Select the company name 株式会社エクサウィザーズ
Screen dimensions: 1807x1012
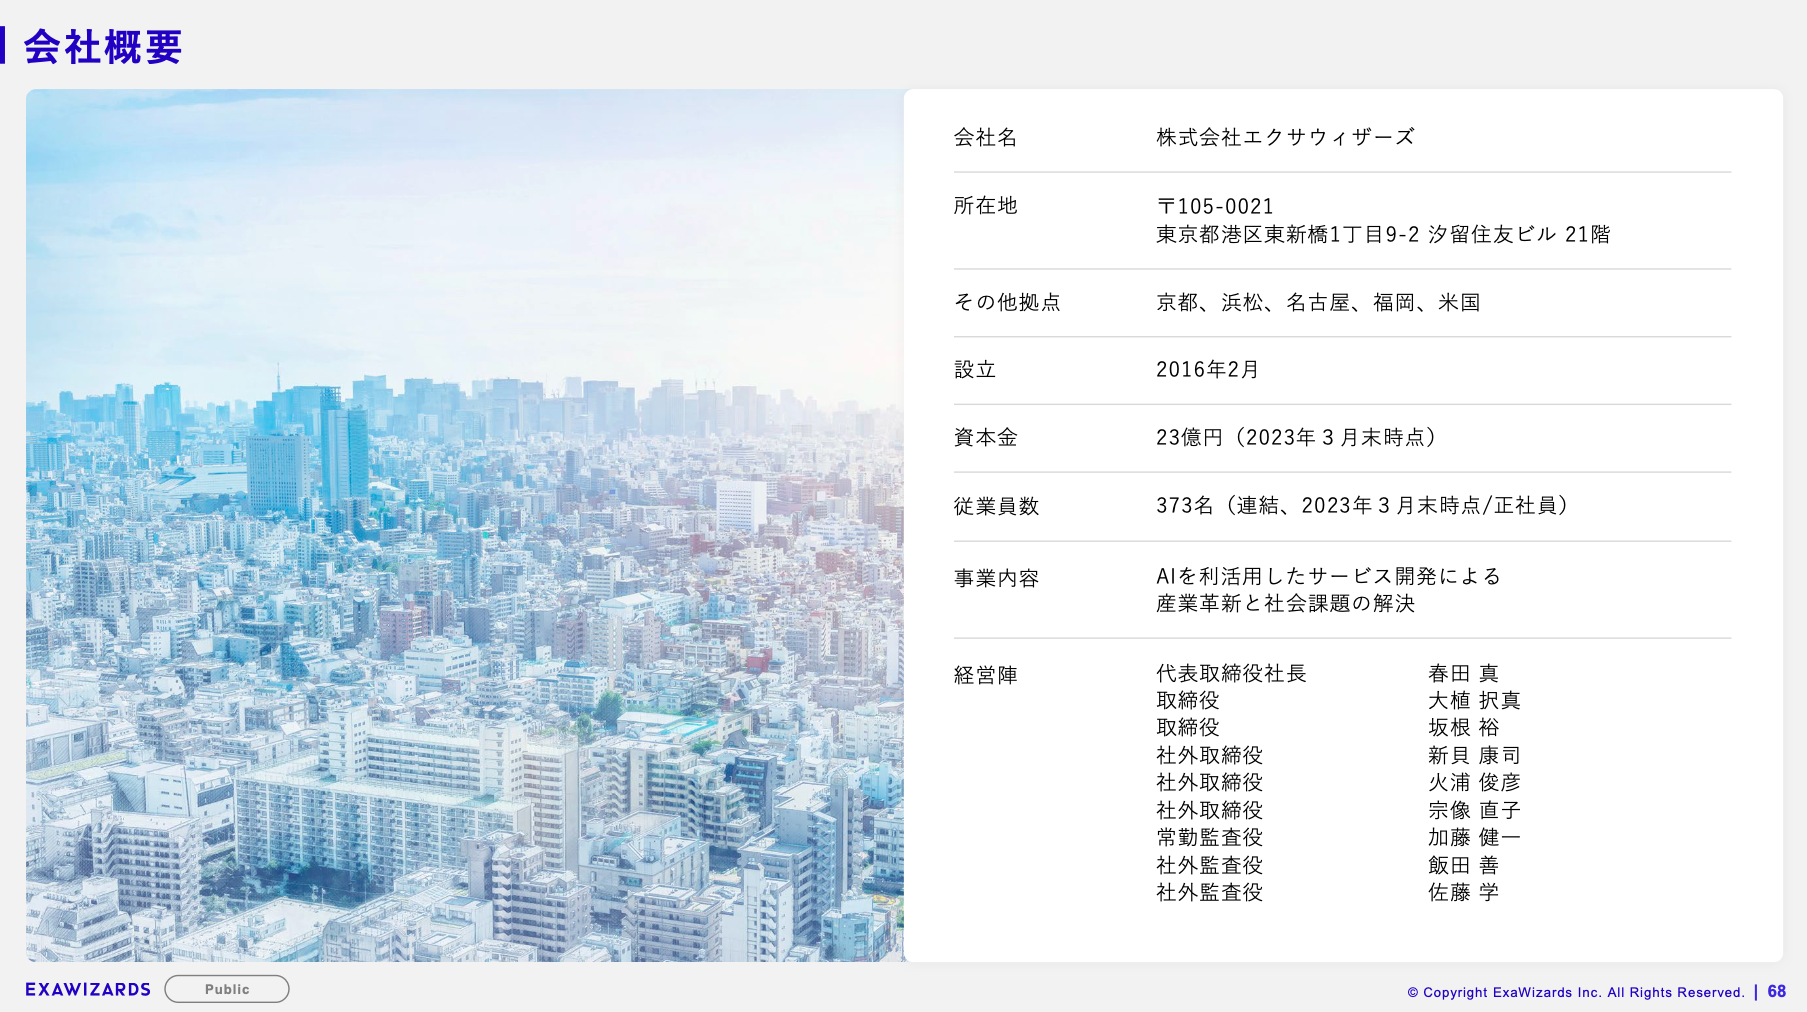pyautogui.click(x=1286, y=137)
